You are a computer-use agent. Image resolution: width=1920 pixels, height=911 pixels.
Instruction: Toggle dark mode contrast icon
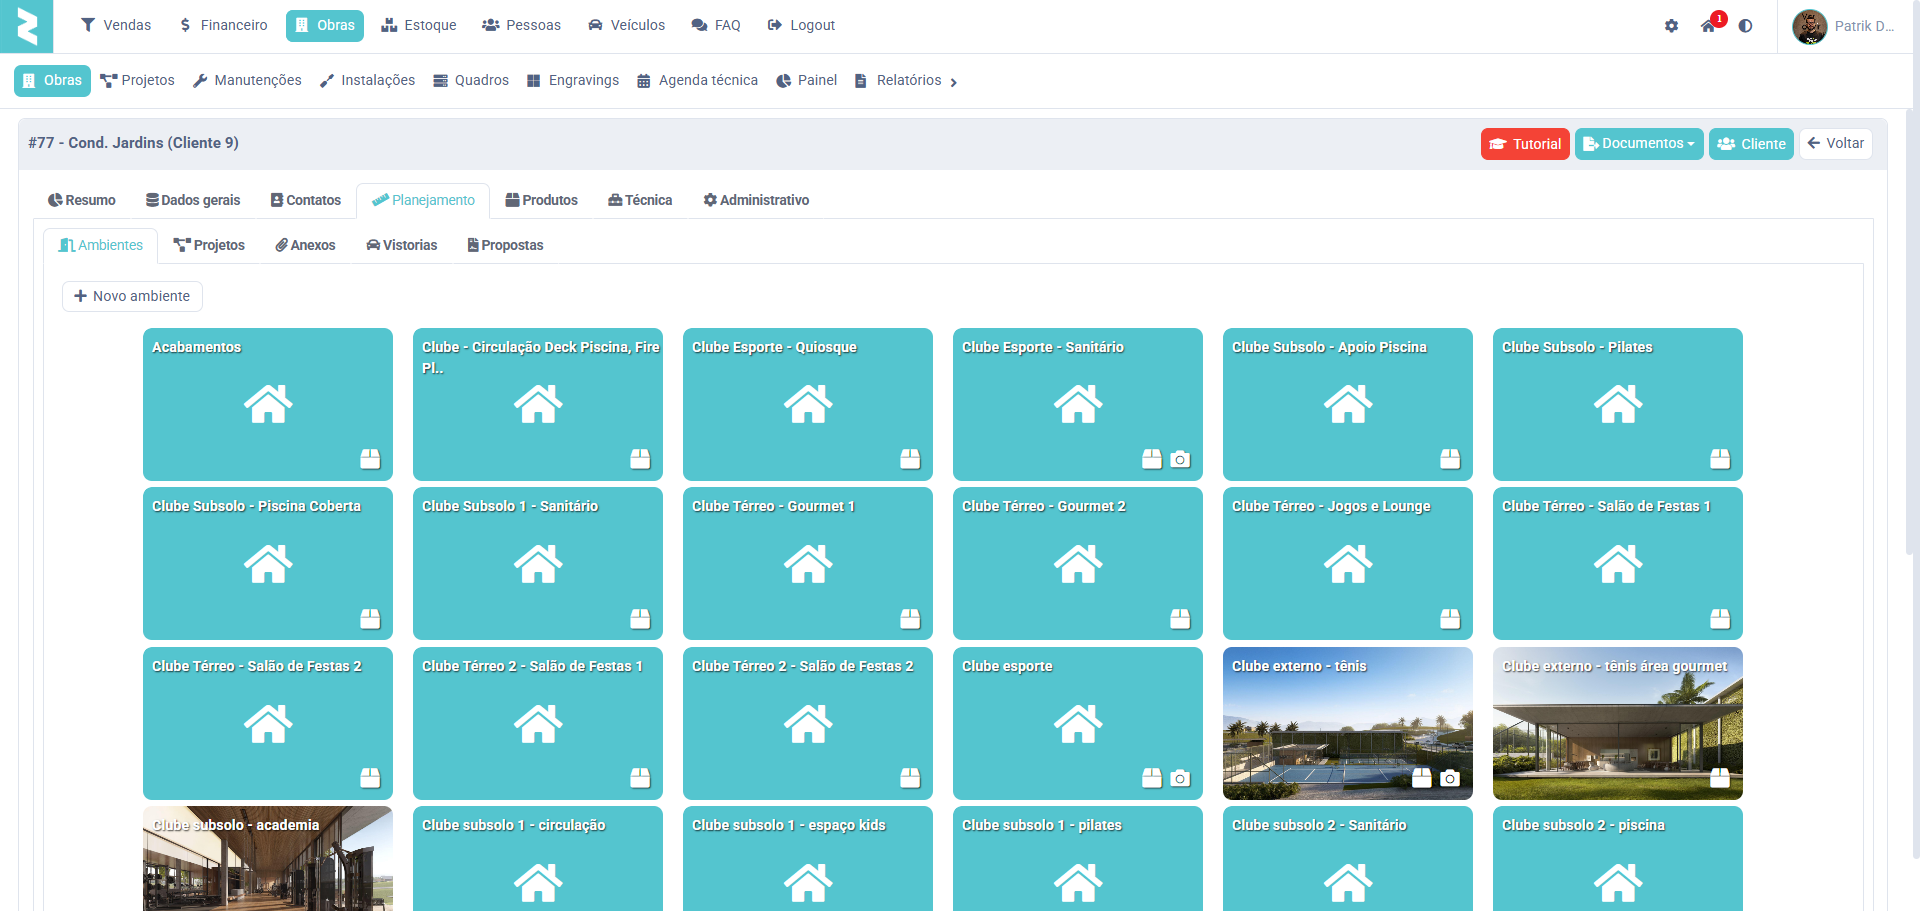coord(1745,26)
